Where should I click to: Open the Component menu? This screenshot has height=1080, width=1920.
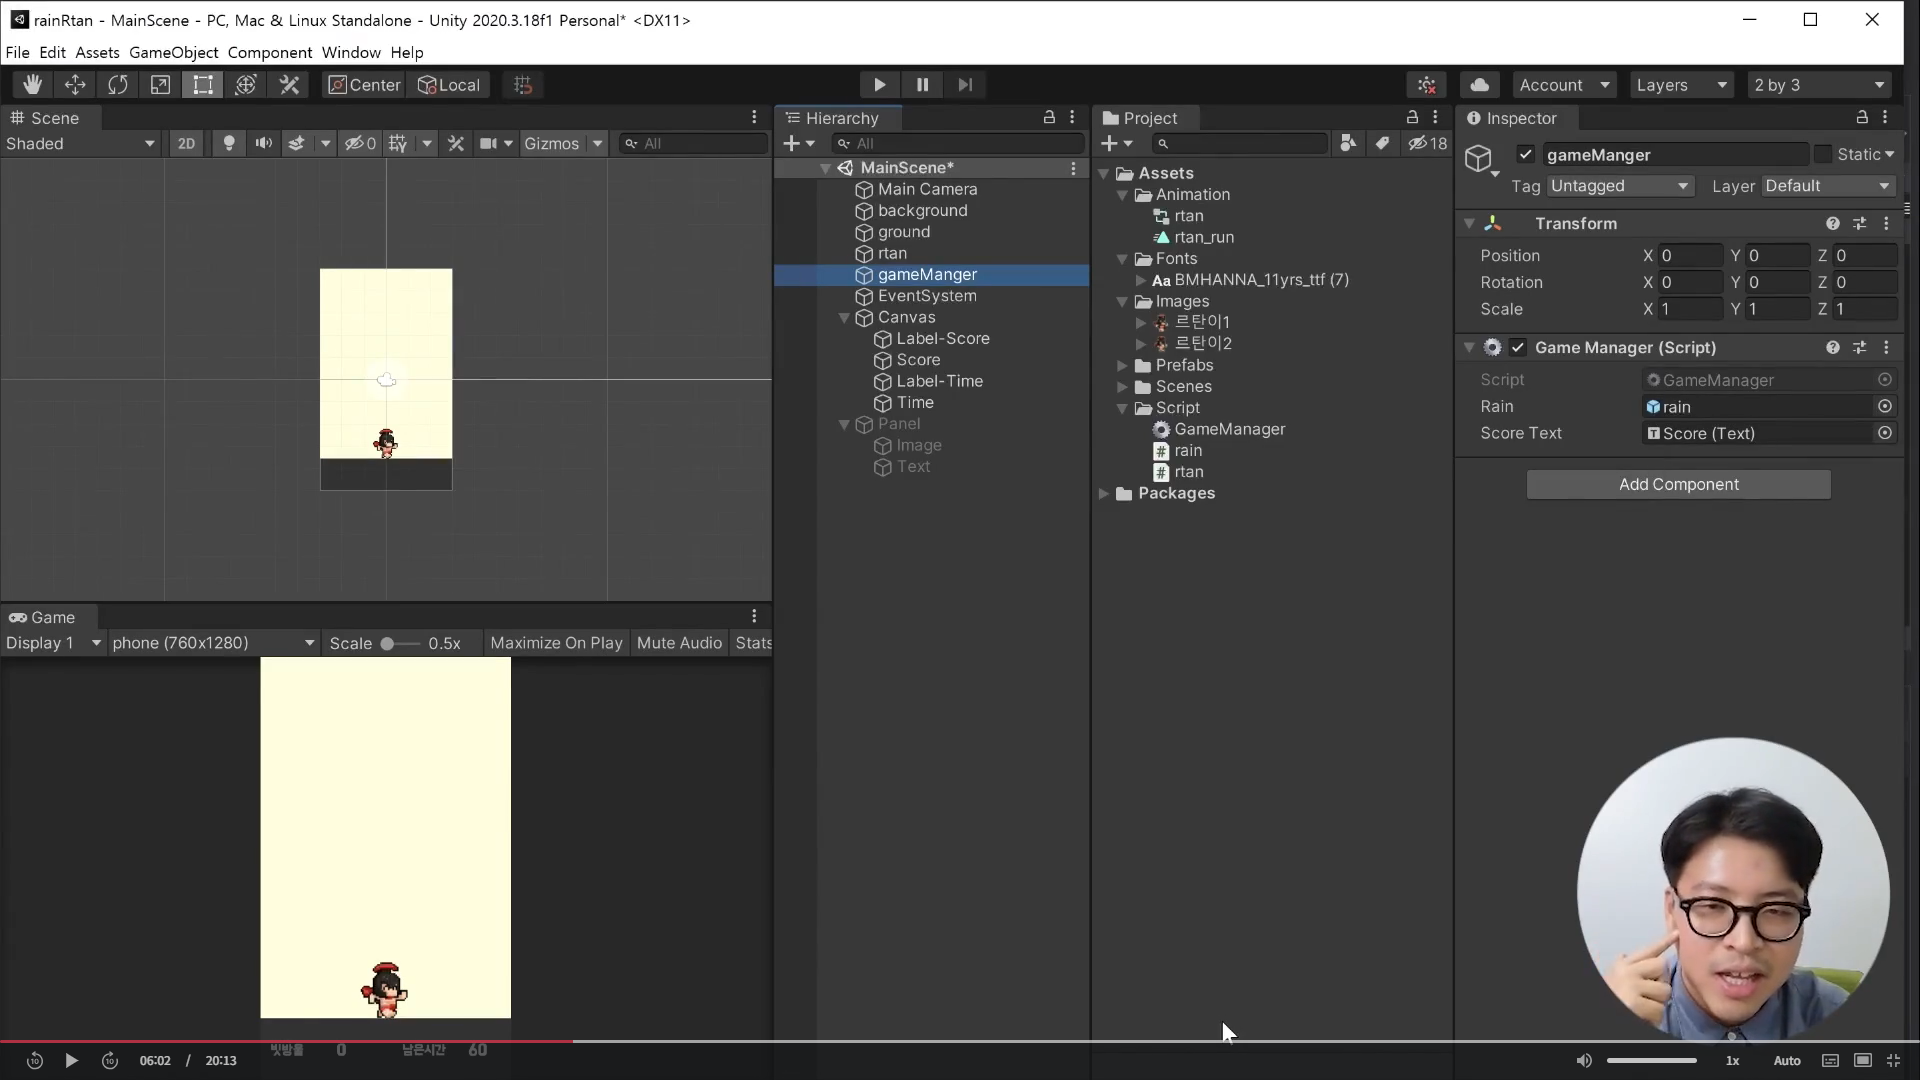269,52
